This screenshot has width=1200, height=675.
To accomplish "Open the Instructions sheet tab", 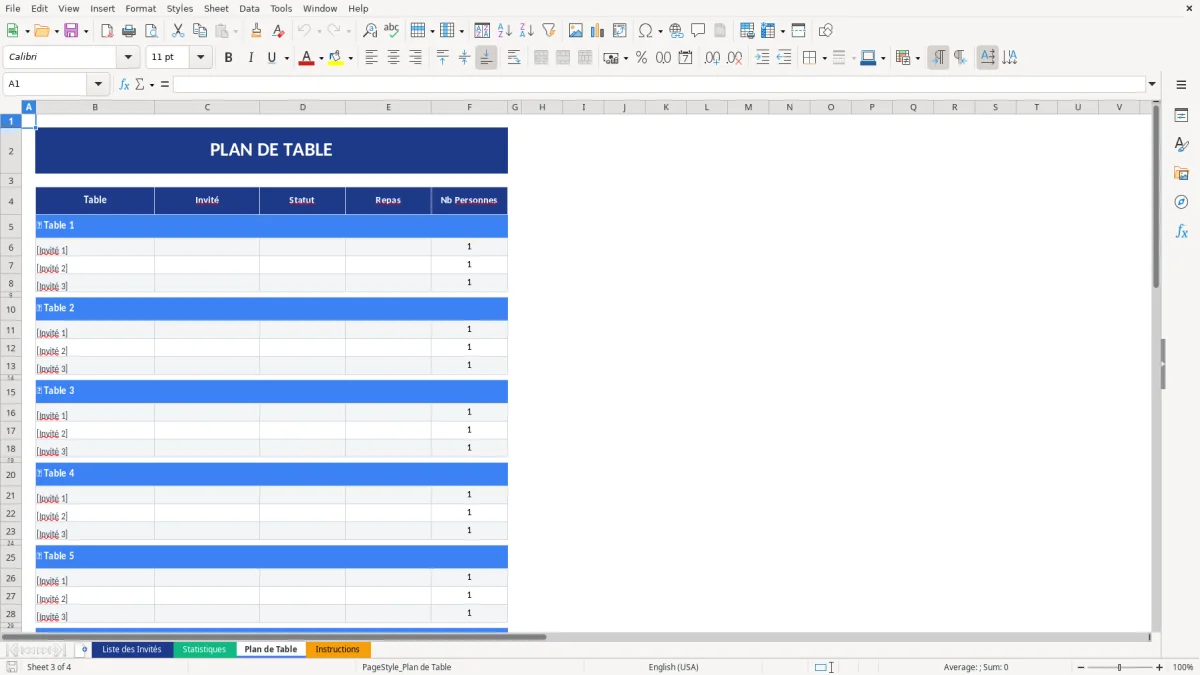I will [x=339, y=649].
